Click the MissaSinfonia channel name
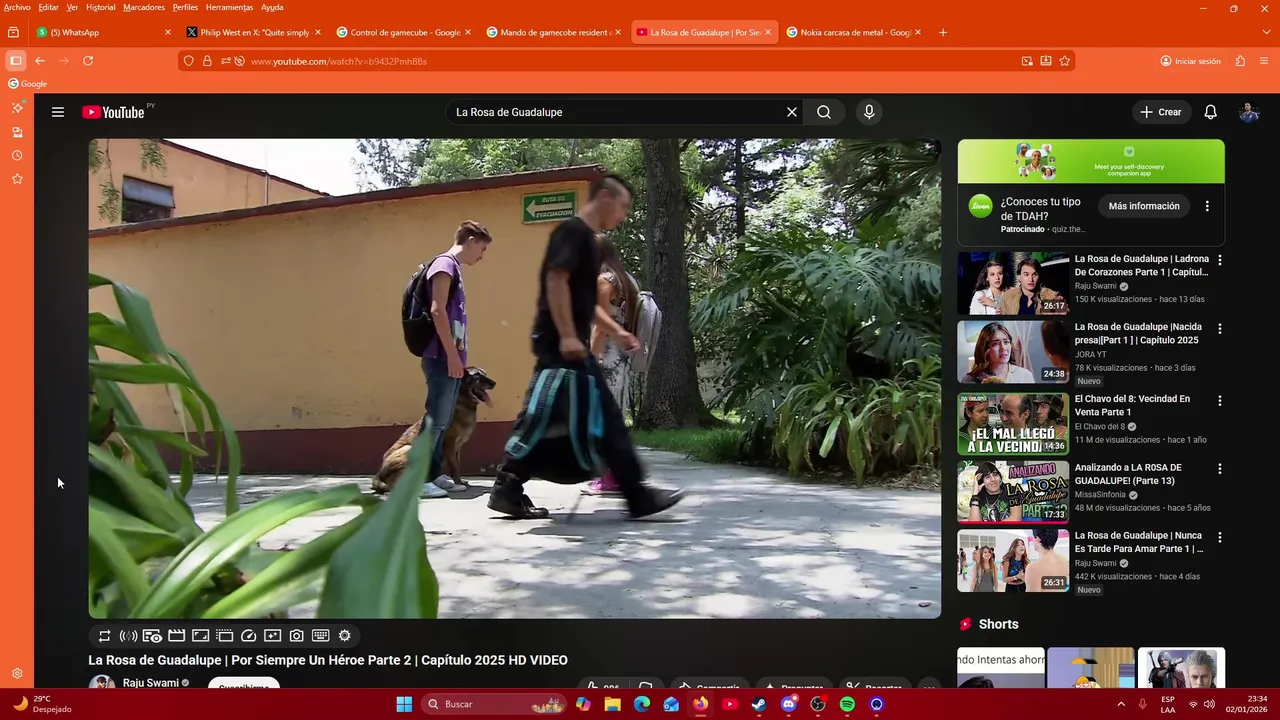This screenshot has height=720, width=1280. [1100, 495]
